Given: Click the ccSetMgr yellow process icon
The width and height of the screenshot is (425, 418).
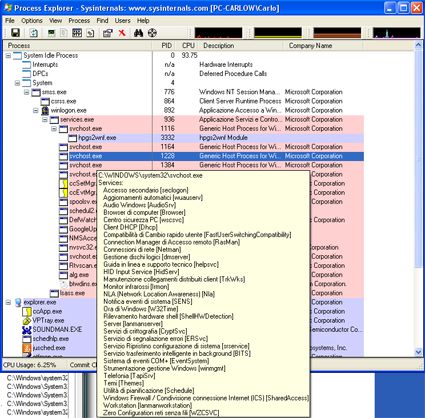Looking at the screenshot, I should [x=64, y=183].
